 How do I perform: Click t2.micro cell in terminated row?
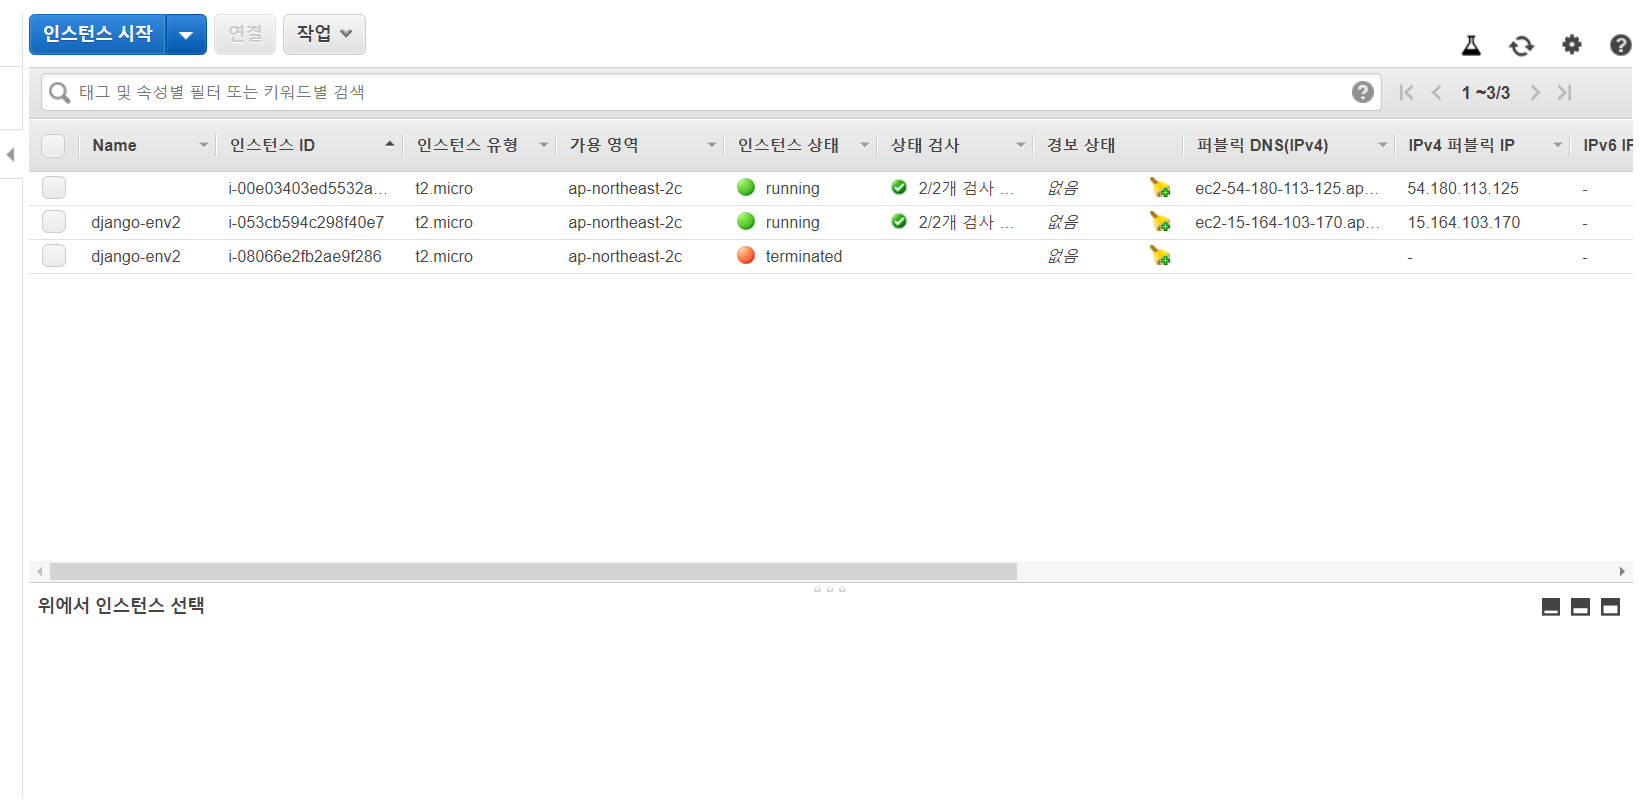[x=444, y=256]
